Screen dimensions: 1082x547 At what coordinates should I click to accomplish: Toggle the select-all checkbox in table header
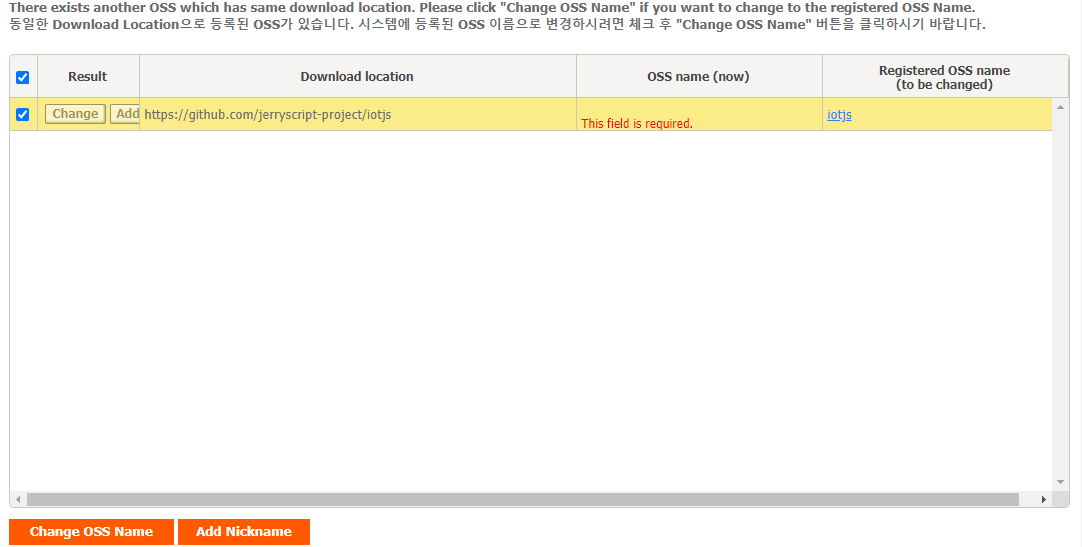23,77
